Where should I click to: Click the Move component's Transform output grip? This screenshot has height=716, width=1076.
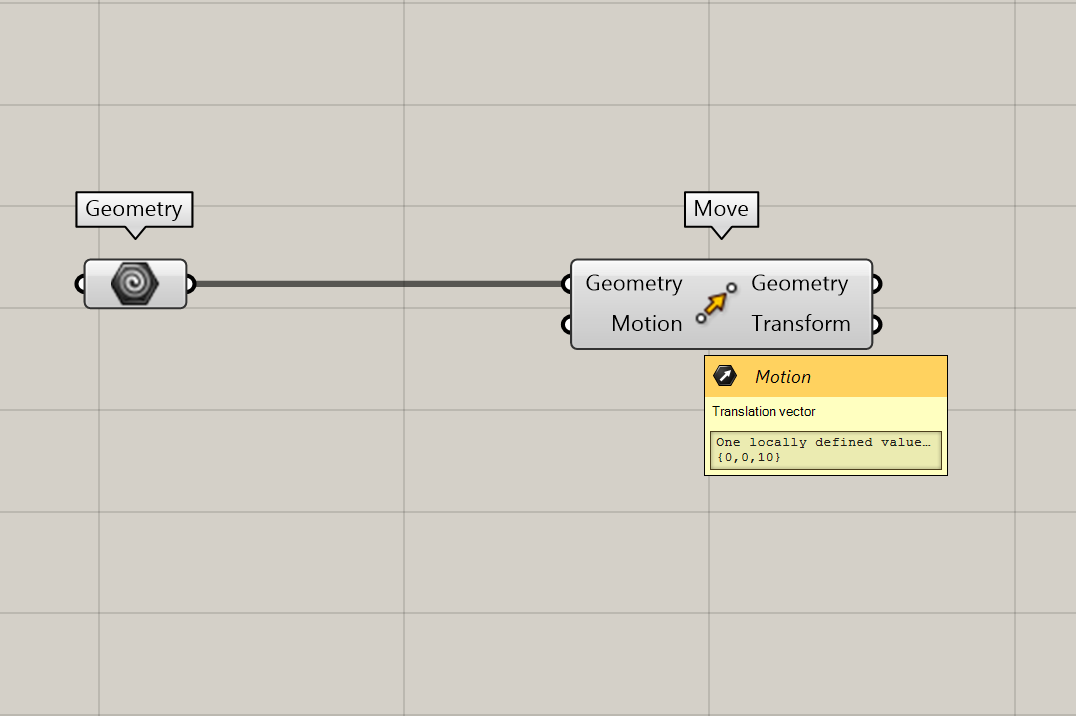[x=876, y=324]
